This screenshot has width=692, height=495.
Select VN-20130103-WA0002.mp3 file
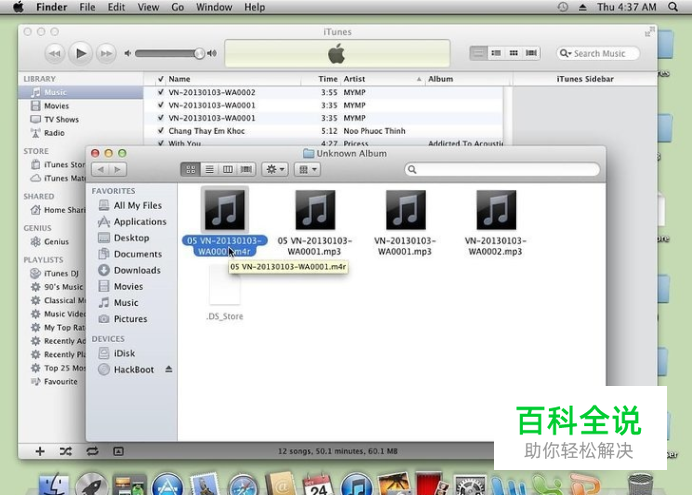pos(496,223)
